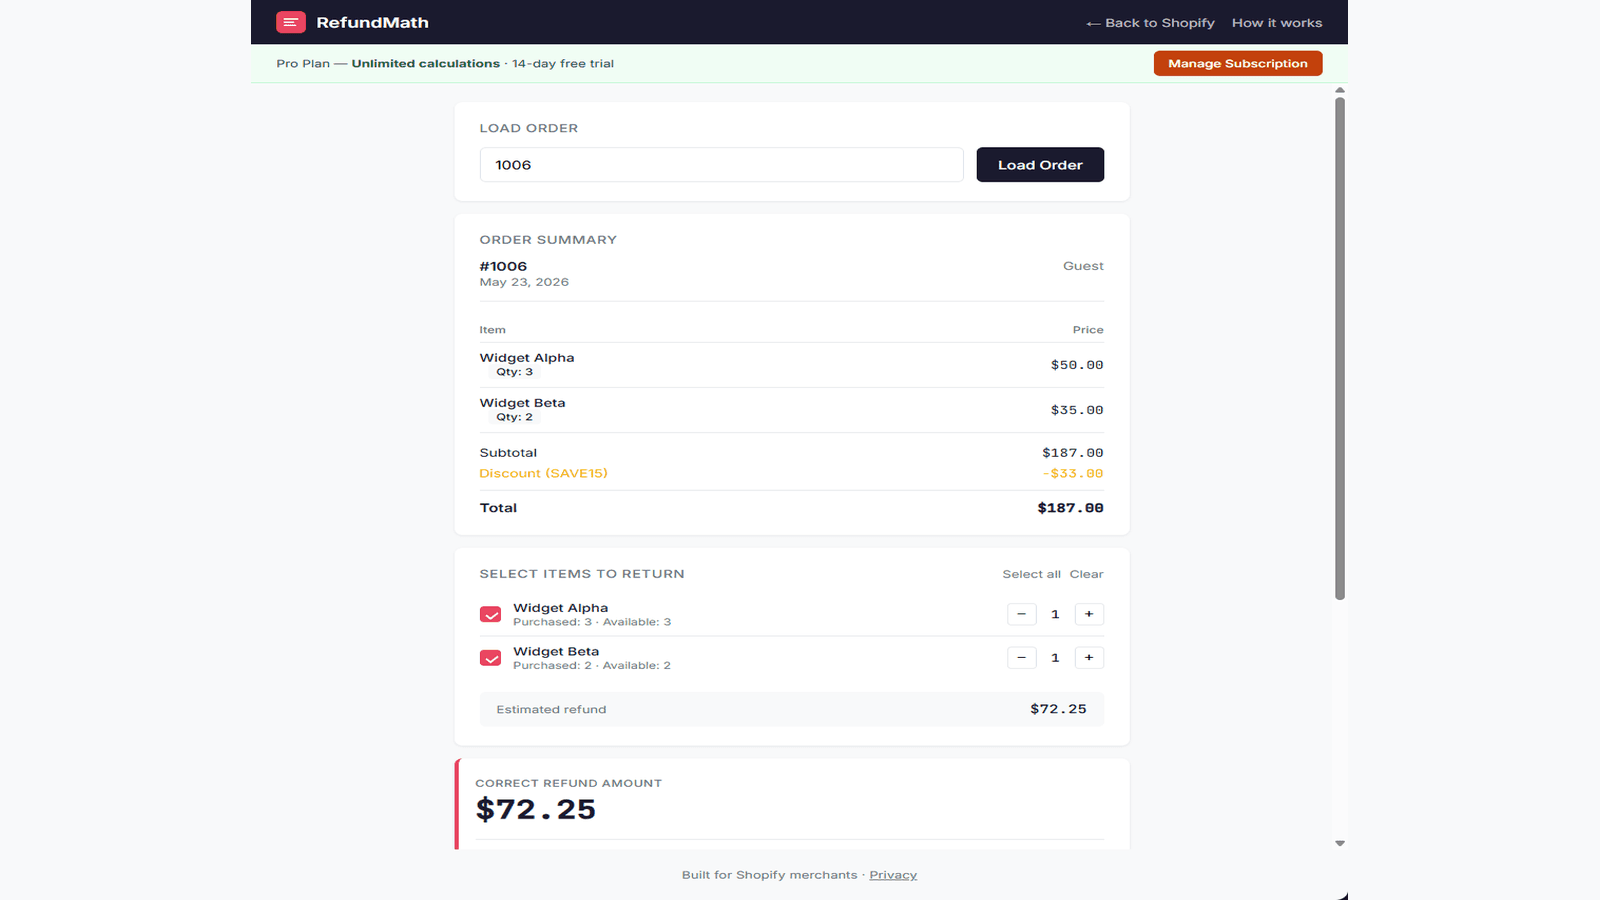Open the How it works link
The image size is (1600, 900).
click(1277, 23)
